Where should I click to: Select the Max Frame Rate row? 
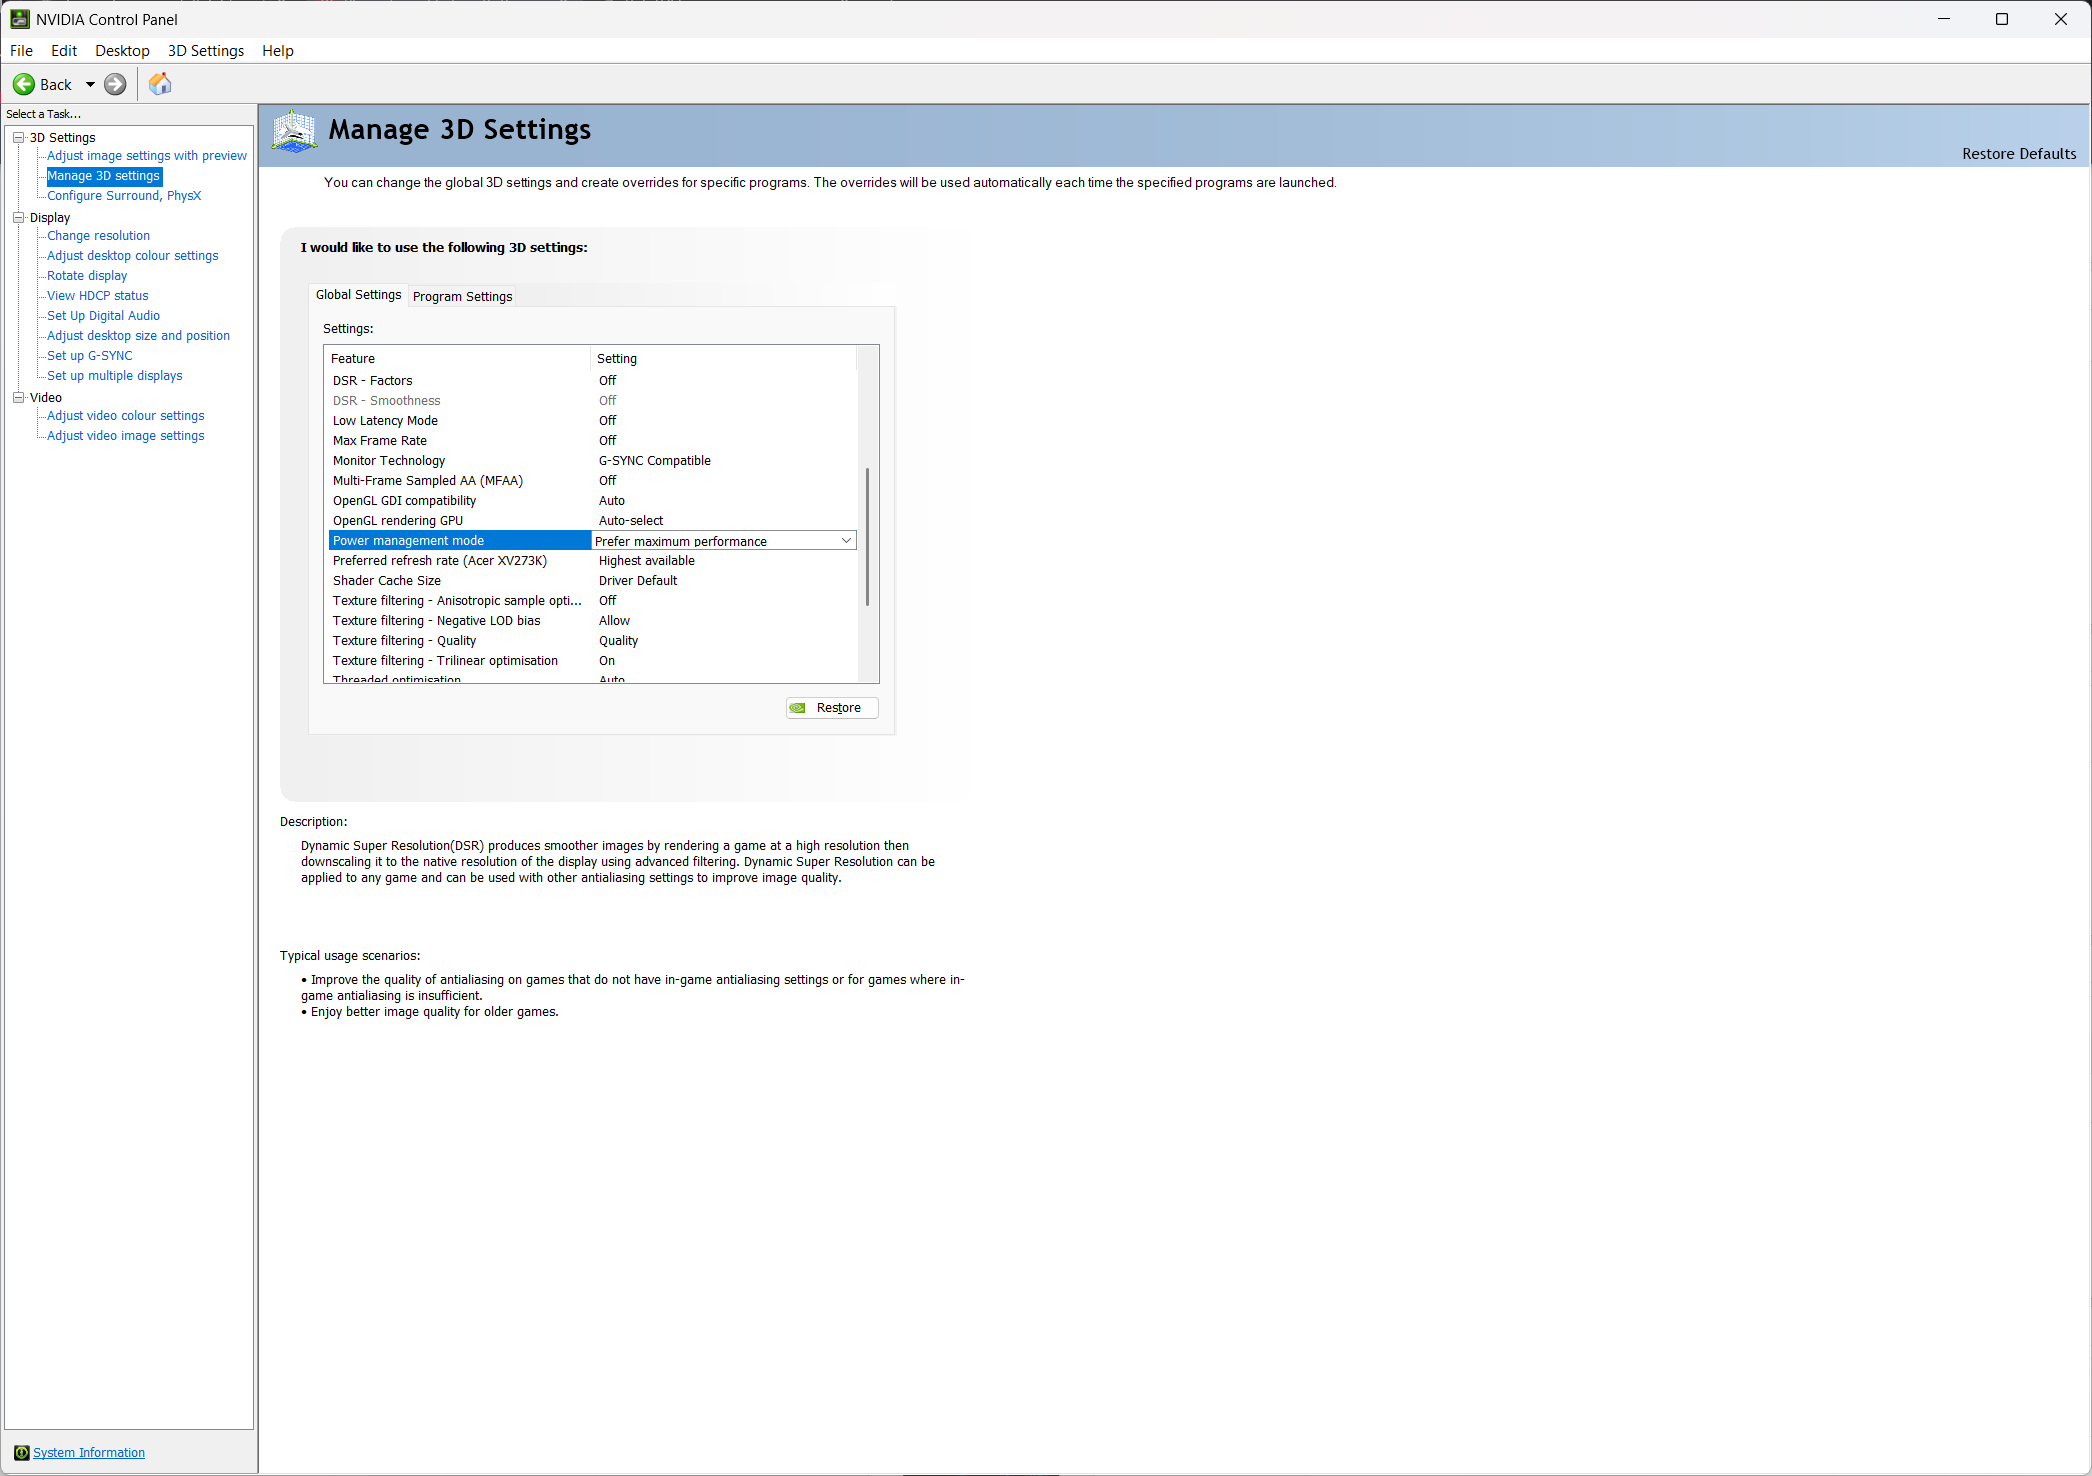(592, 441)
